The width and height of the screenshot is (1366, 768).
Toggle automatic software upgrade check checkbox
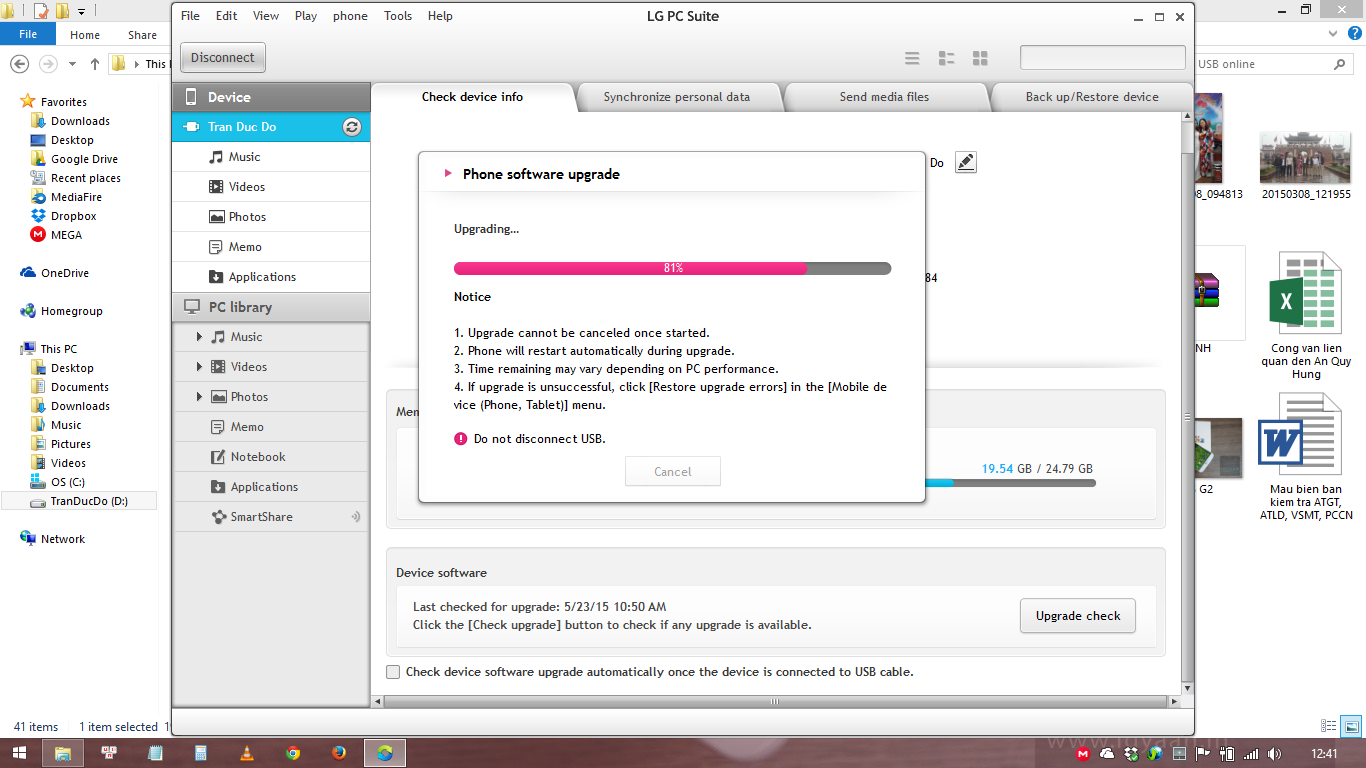(x=394, y=672)
